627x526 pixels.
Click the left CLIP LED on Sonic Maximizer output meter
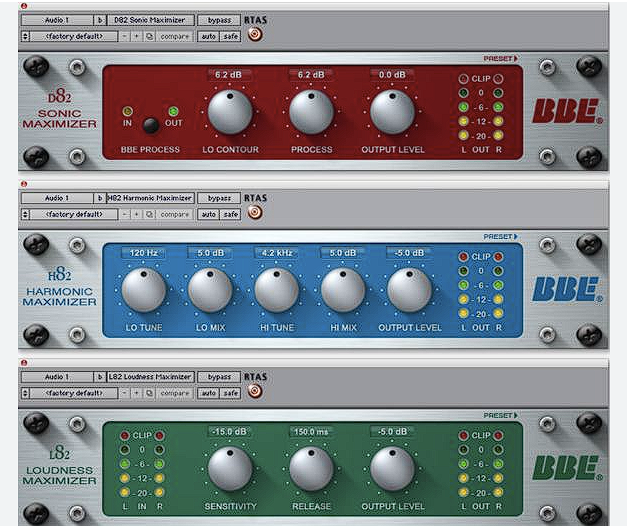pyautogui.click(x=463, y=79)
